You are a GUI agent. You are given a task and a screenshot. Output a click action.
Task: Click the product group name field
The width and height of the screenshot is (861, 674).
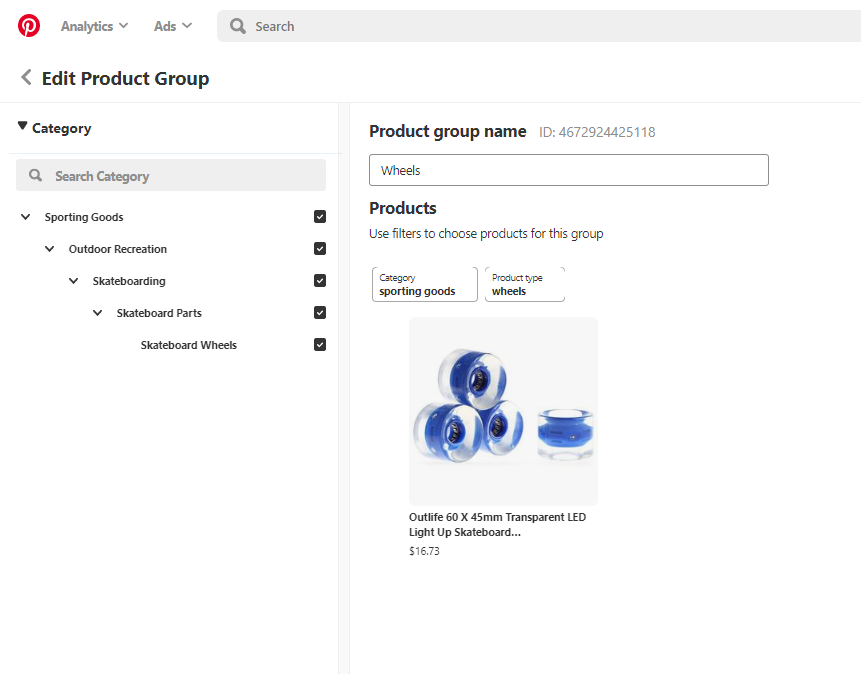point(568,170)
